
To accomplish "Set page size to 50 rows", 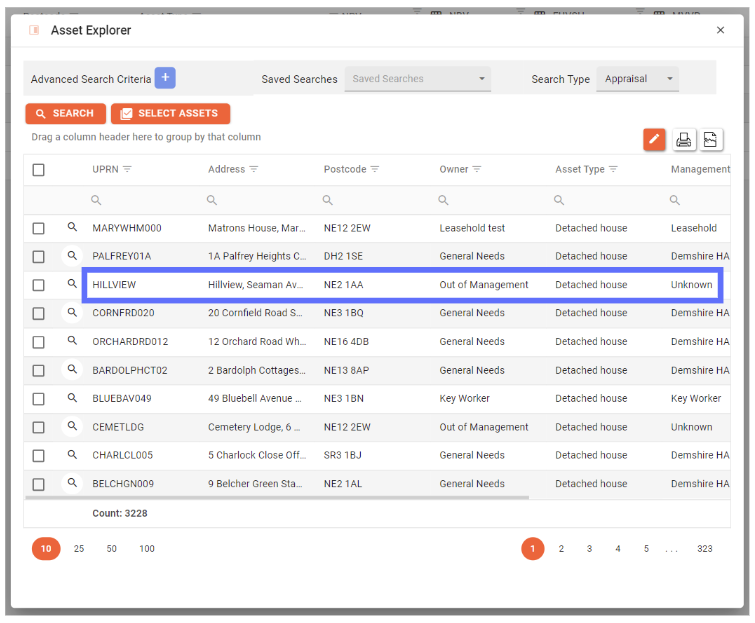I will point(112,549).
